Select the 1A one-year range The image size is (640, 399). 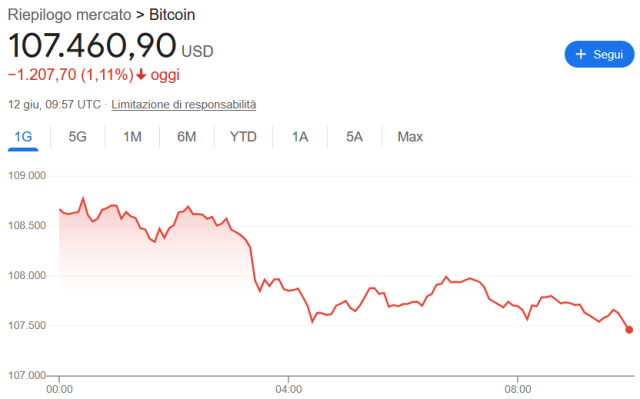click(x=300, y=137)
